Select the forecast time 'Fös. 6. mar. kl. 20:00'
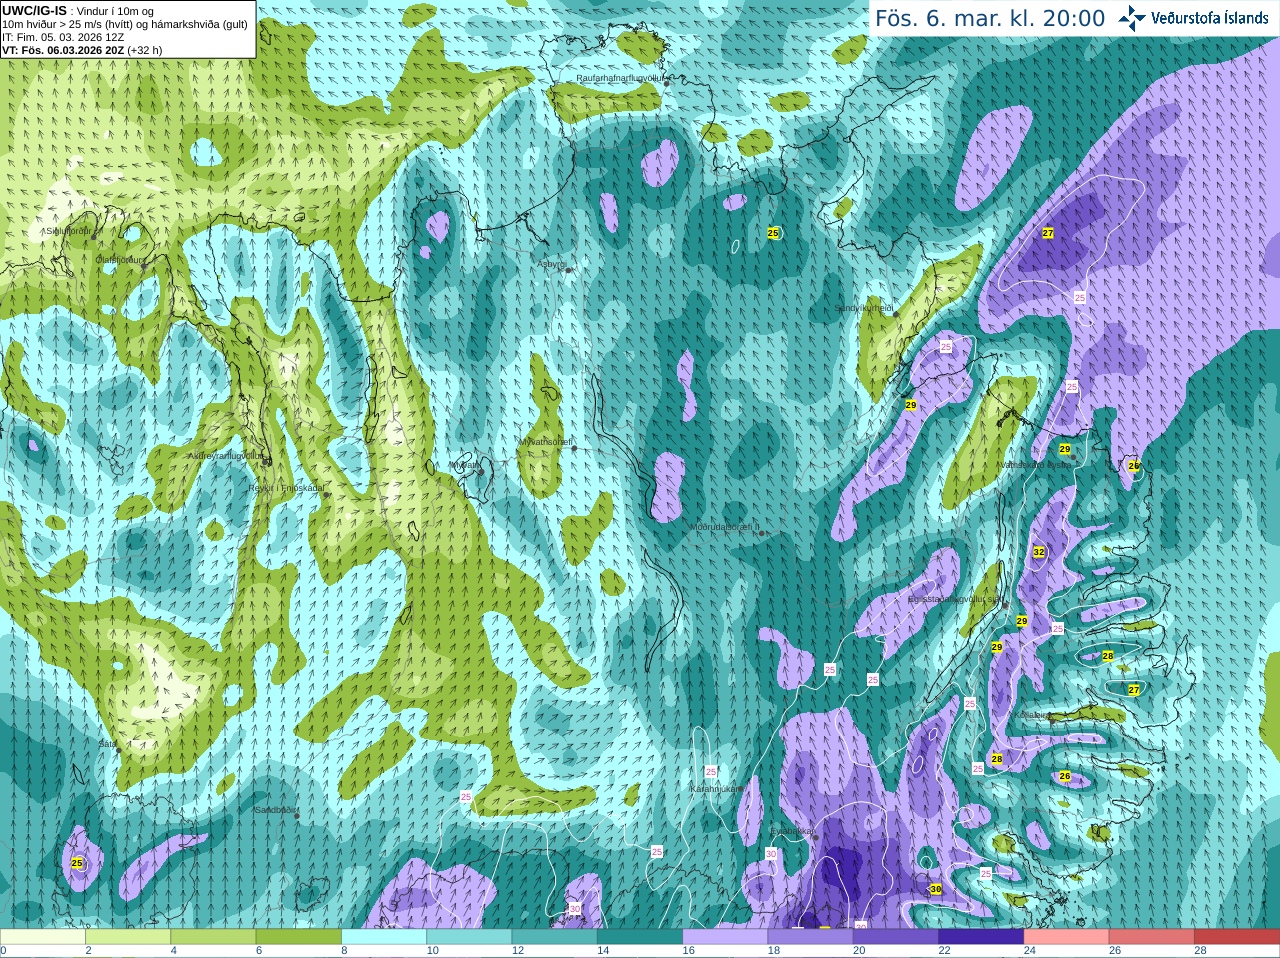 point(990,18)
